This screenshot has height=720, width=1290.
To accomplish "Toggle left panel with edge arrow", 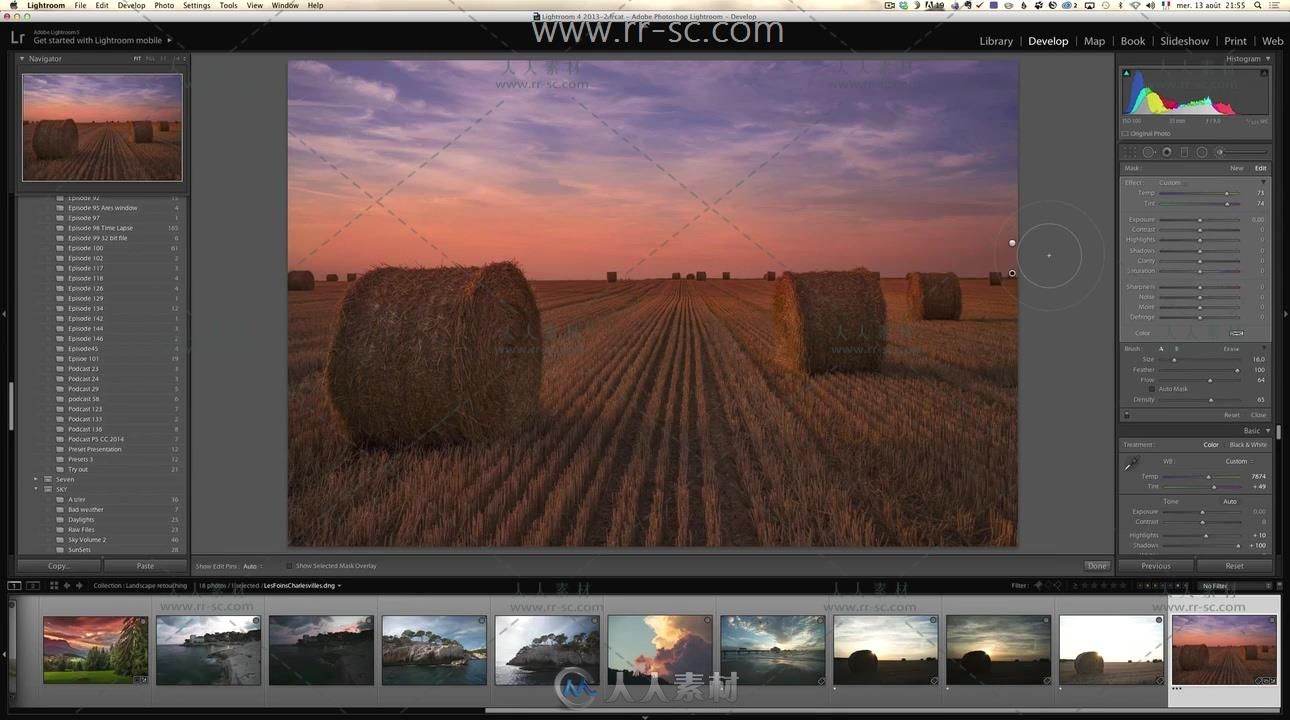I will click(x=4, y=314).
